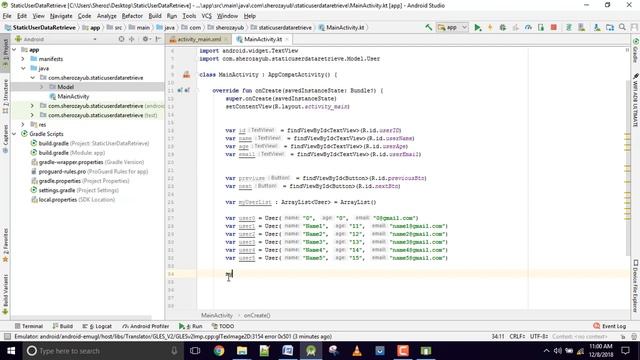Open Project panel settings gear icon
This screenshot has width=640, height=360.
pos(146,39)
